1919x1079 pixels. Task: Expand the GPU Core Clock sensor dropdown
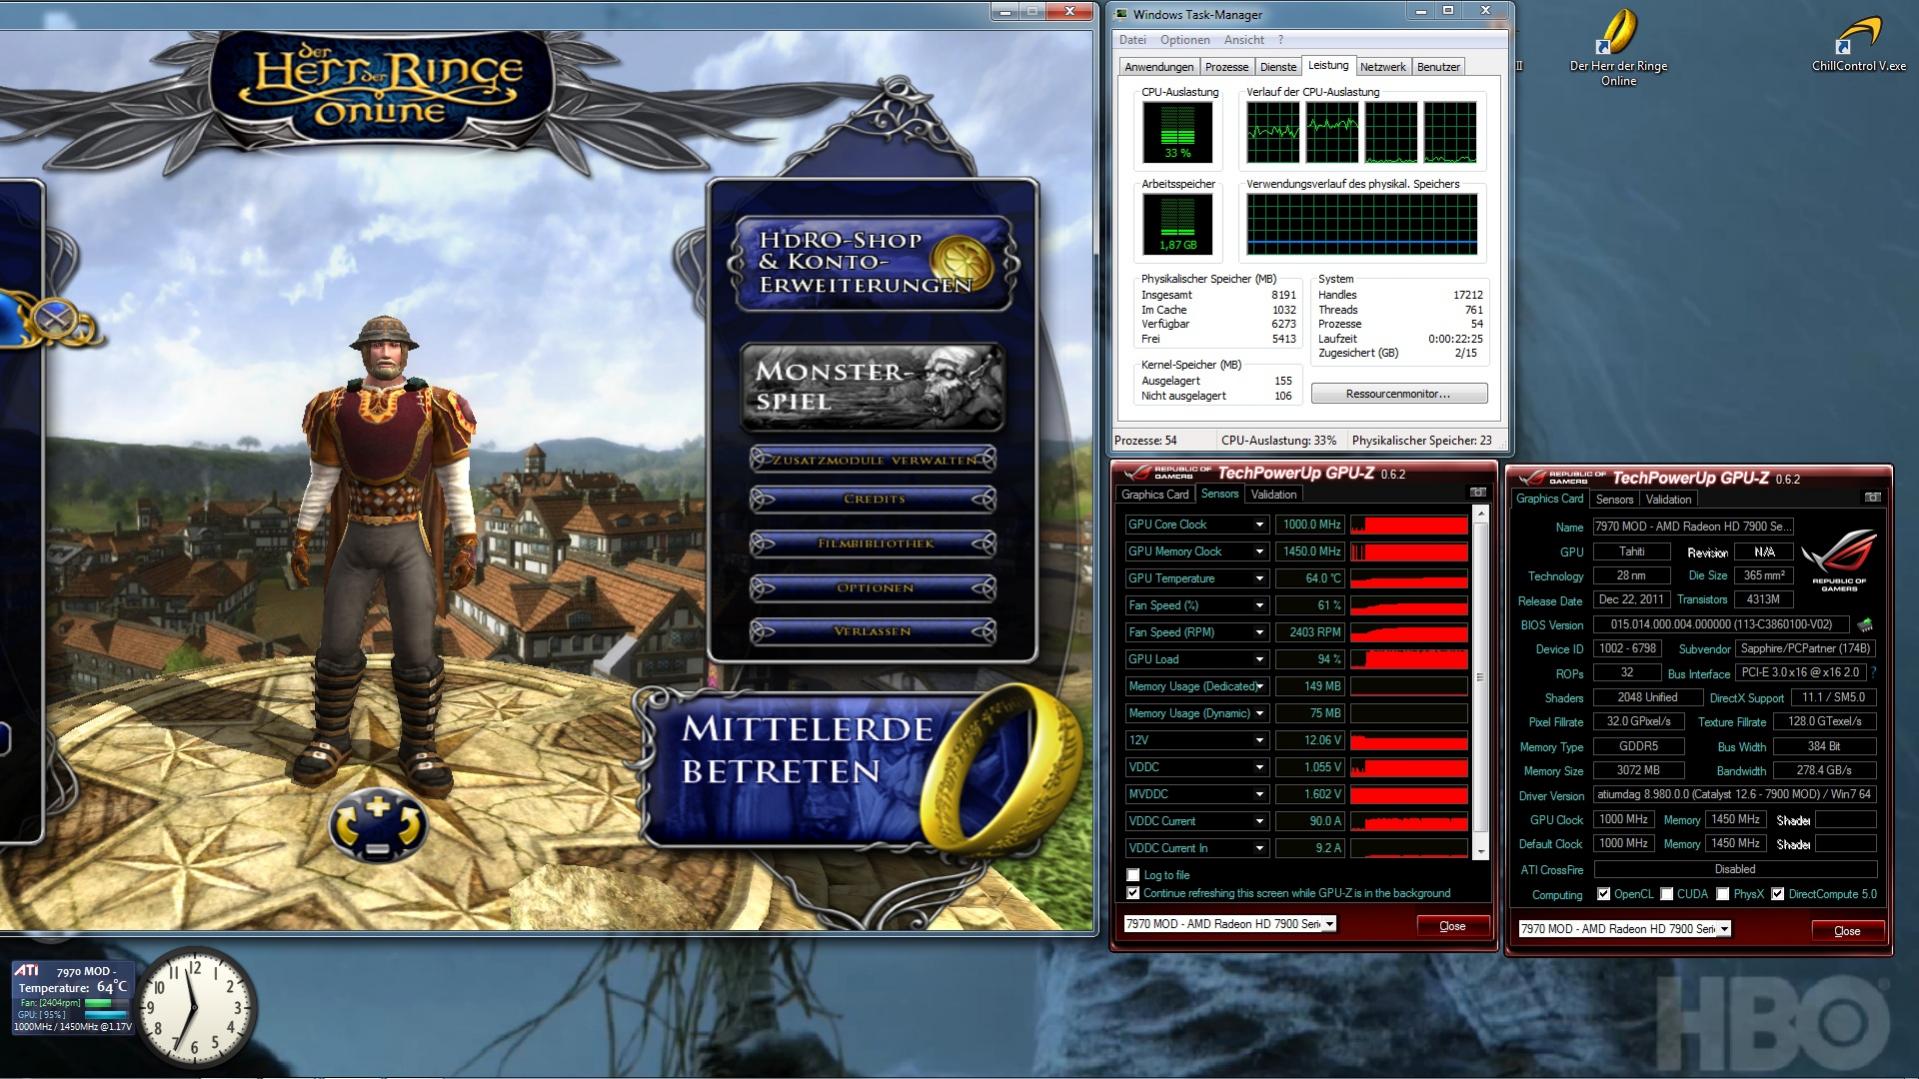tap(1259, 525)
